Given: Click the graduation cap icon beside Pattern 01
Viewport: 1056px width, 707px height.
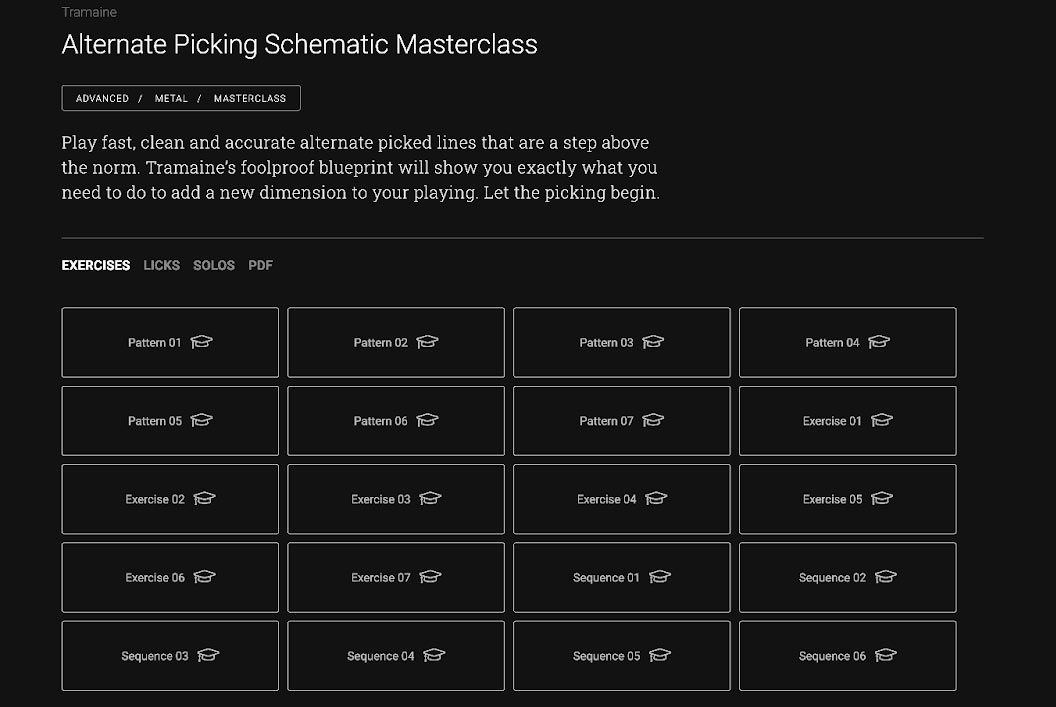Looking at the screenshot, I should click(x=201, y=342).
